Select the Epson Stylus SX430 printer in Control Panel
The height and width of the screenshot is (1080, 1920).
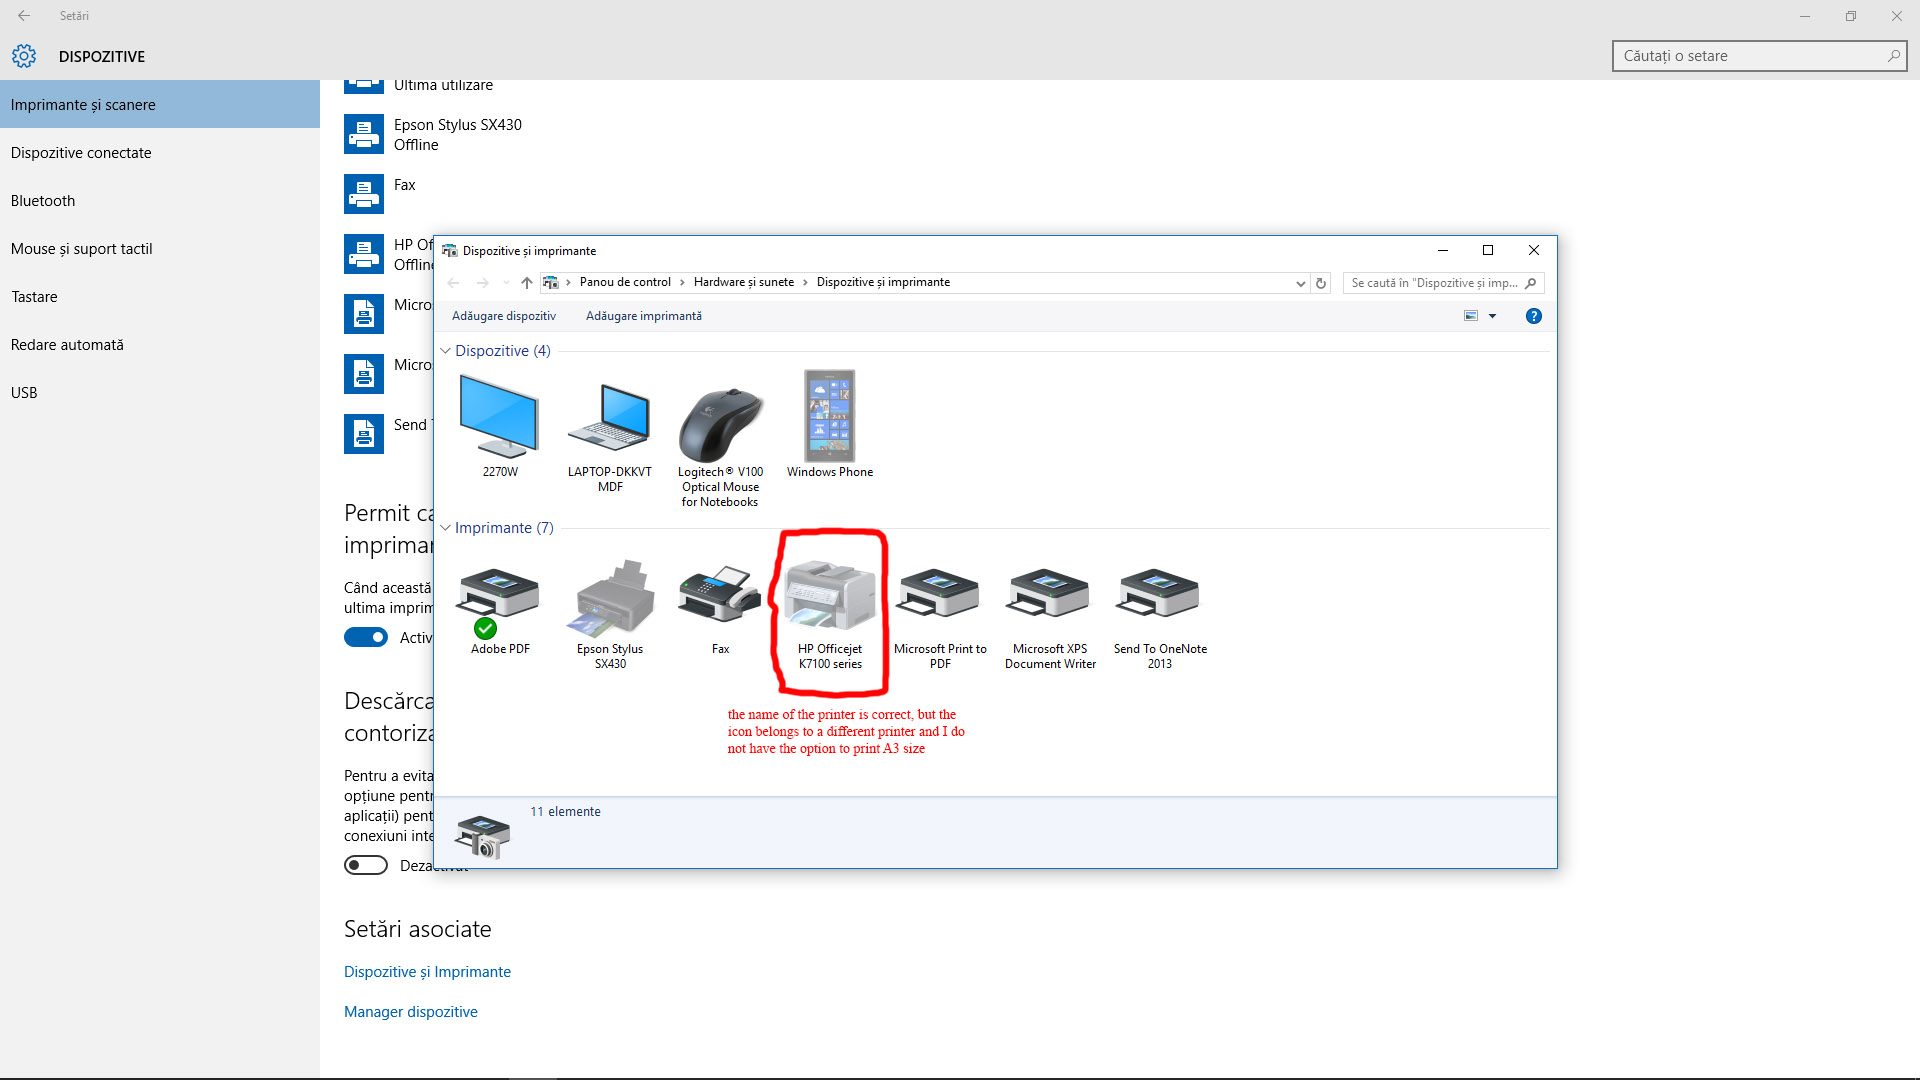click(610, 598)
